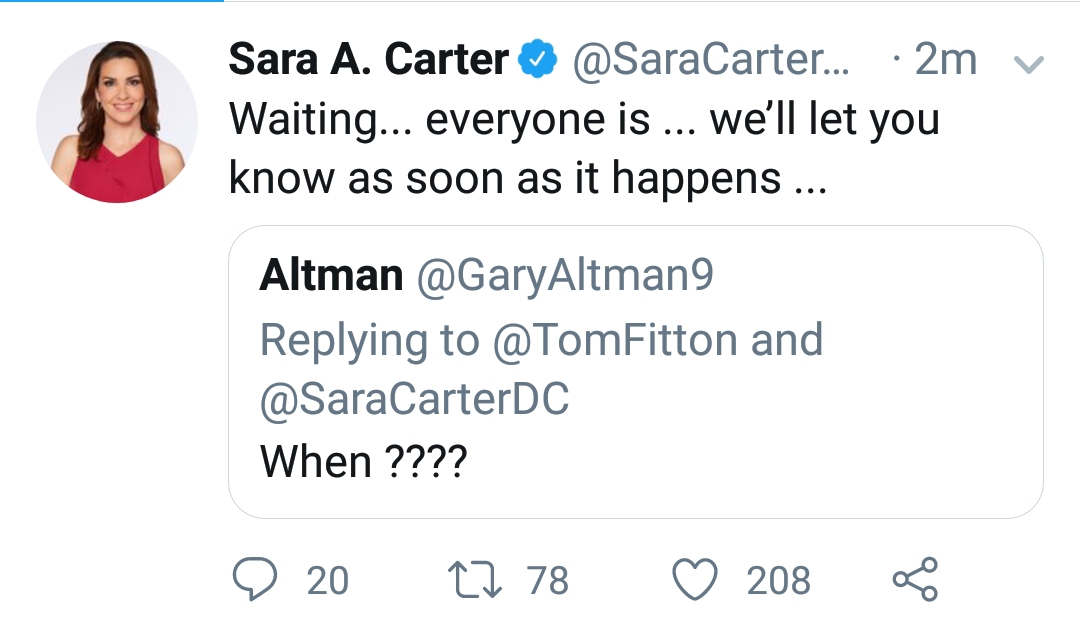The image size is (1080, 630).
Task: Click the like count 208
Action: [778, 580]
